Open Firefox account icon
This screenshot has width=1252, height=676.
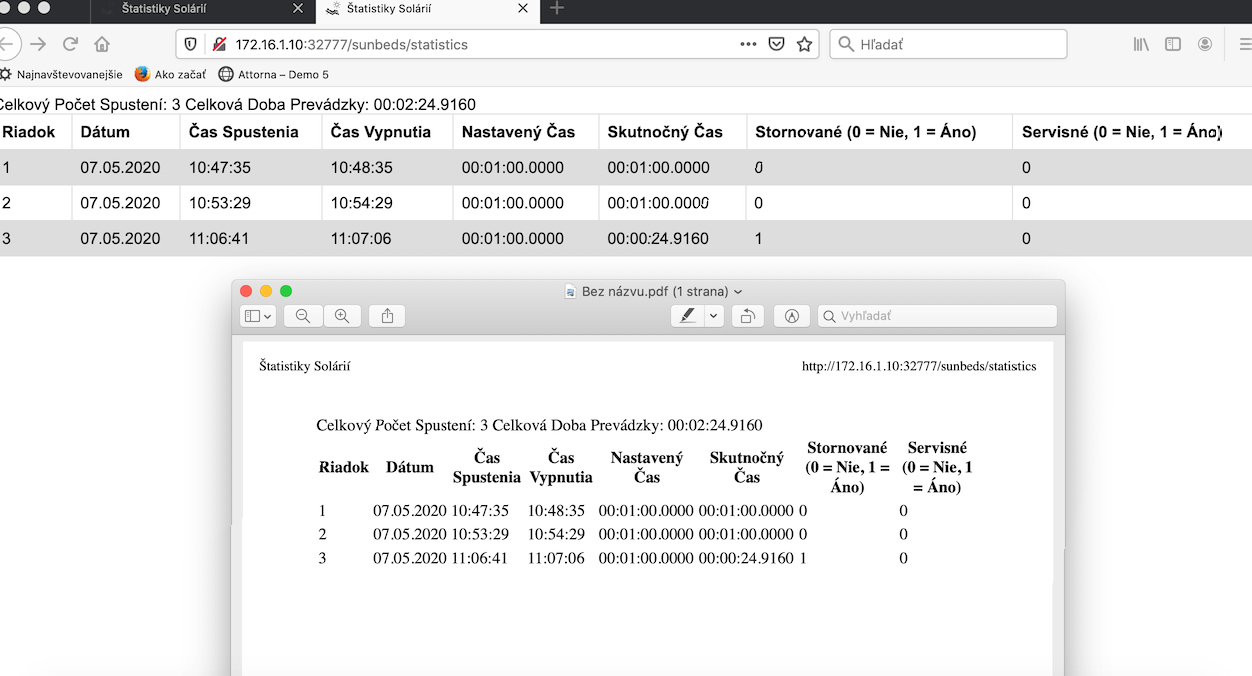[x=1205, y=44]
